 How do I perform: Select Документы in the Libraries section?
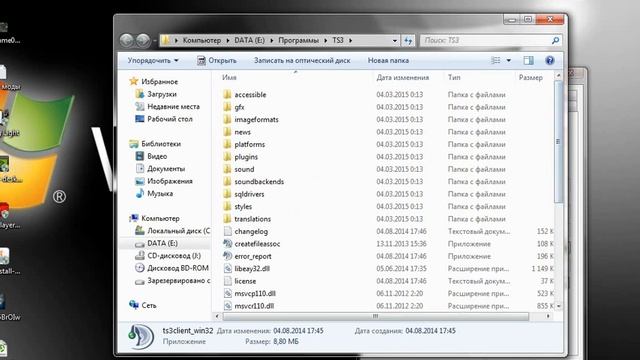(166, 169)
